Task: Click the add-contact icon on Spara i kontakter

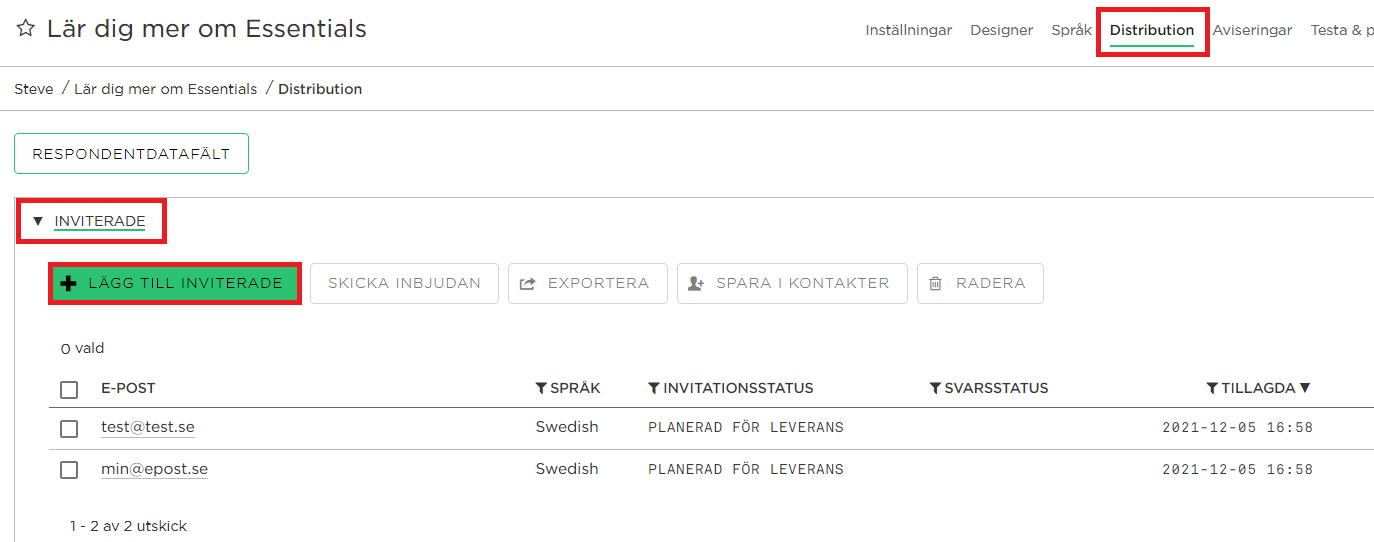Action: click(x=697, y=284)
